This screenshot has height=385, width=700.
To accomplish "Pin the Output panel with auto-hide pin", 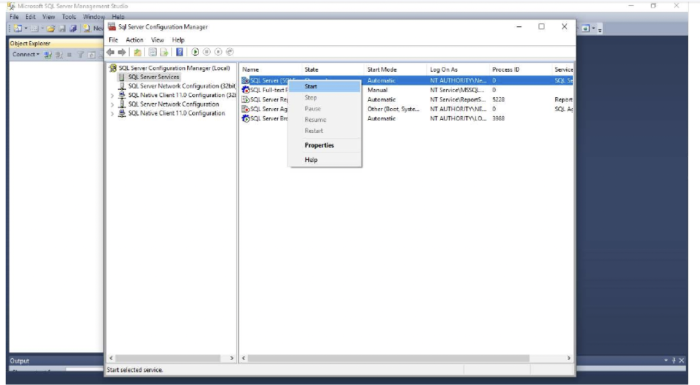I will click(674, 360).
